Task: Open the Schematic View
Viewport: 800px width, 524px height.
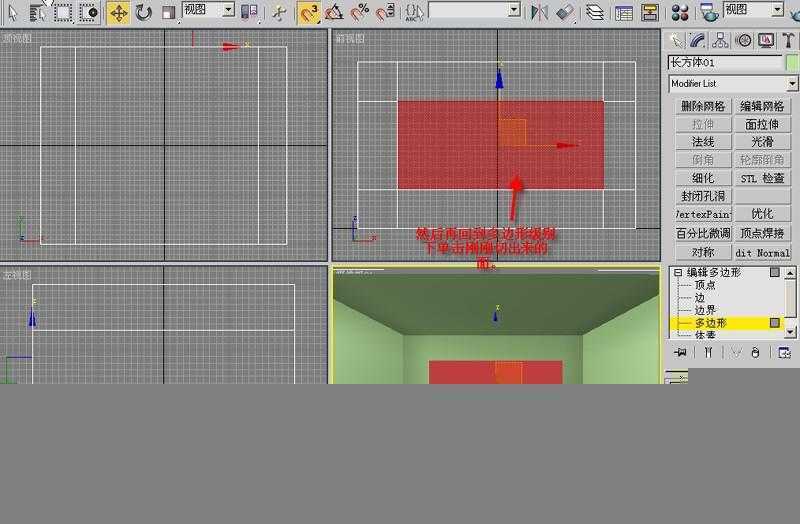Action: 649,12
